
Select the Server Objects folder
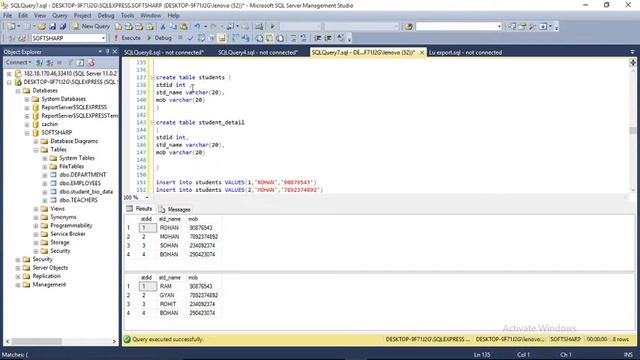pyautogui.click(x=50, y=268)
